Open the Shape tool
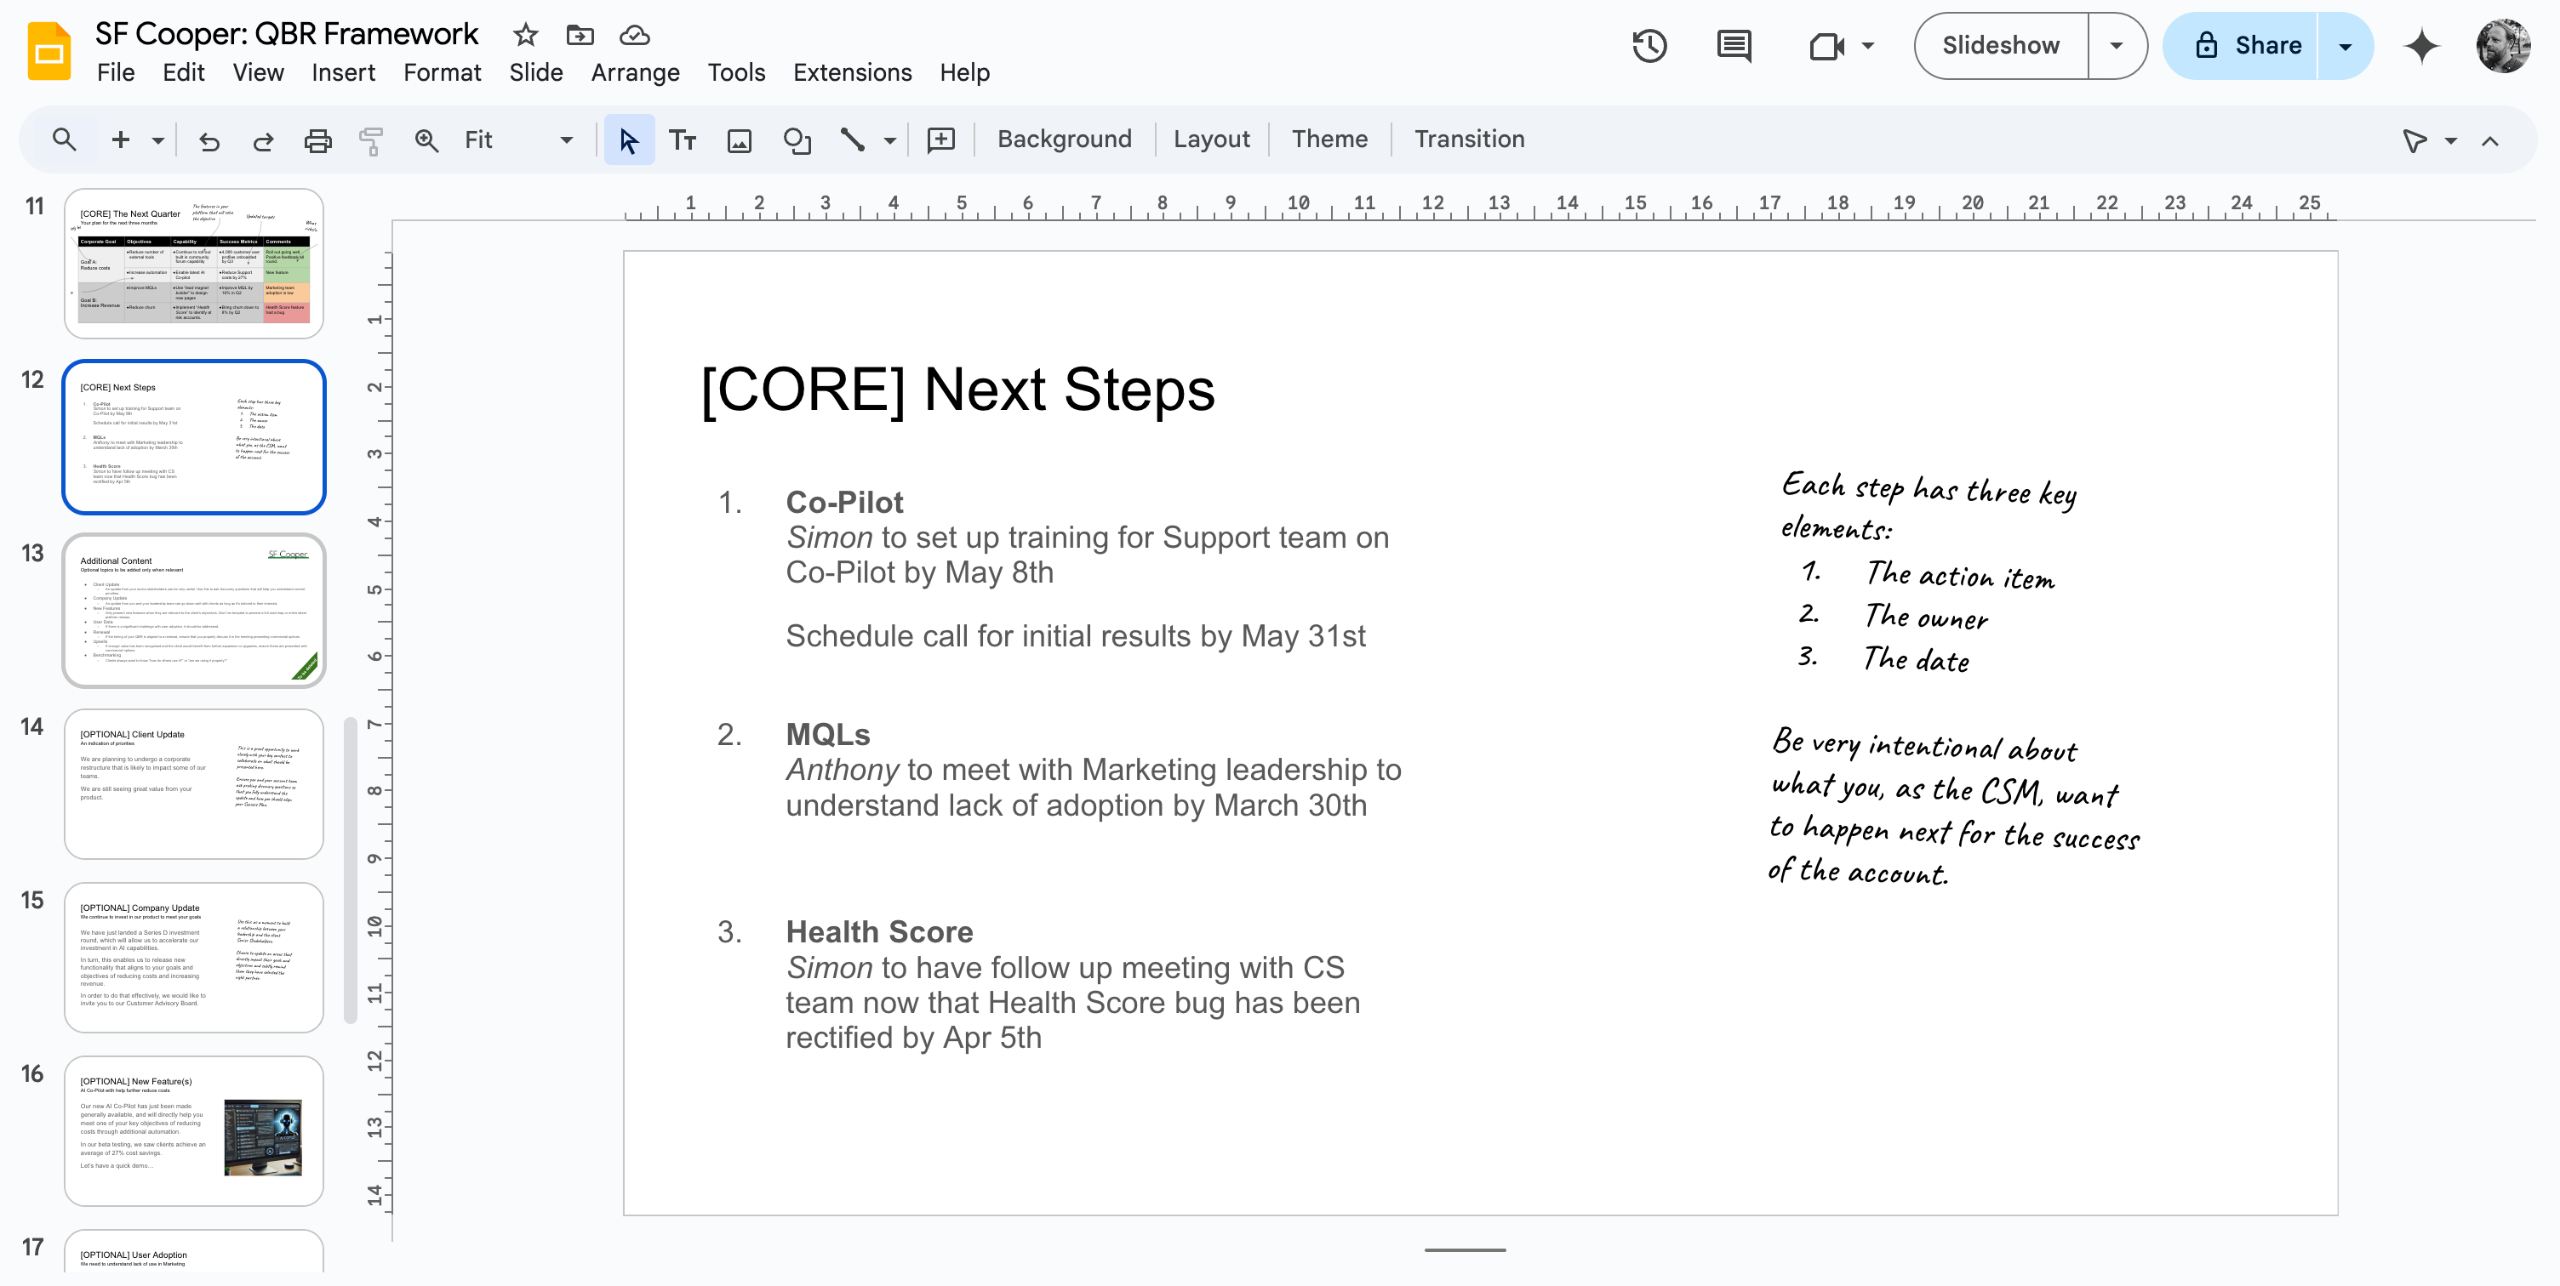 tap(796, 141)
